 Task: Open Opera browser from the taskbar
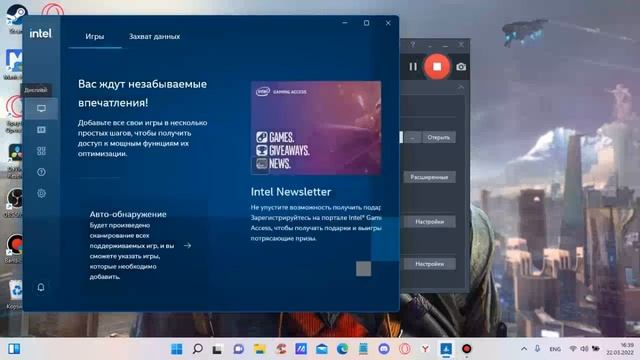pos(404,349)
